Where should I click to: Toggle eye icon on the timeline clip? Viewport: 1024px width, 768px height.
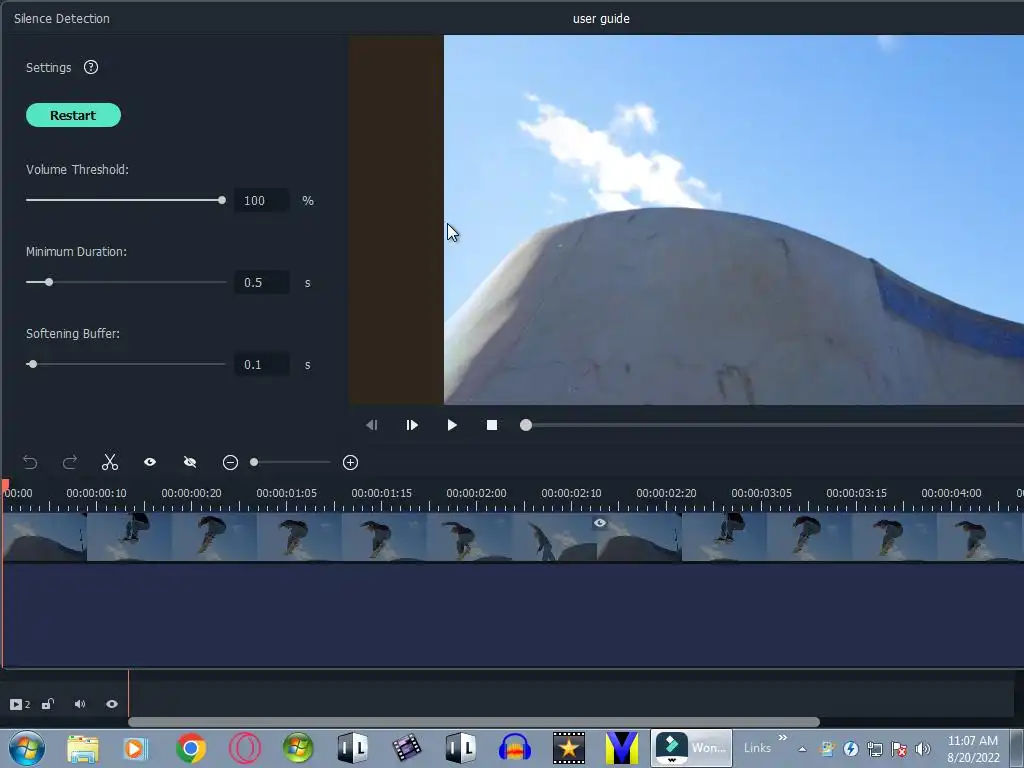coord(600,522)
